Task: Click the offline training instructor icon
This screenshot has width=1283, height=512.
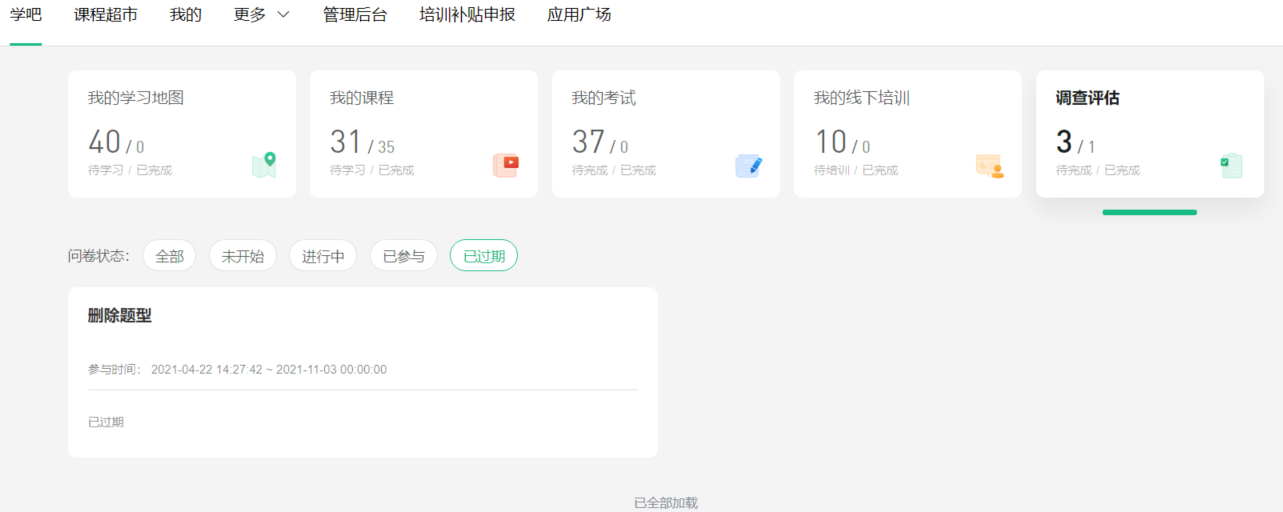Action: pyautogui.click(x=990, y=165)
